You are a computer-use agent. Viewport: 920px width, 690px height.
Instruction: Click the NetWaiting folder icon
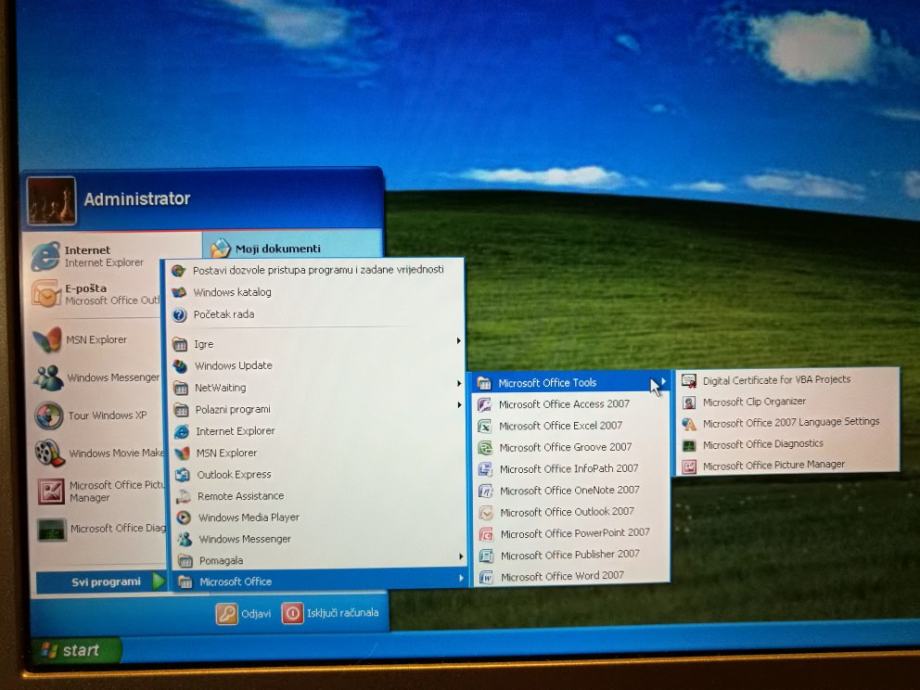pos(181,388)
